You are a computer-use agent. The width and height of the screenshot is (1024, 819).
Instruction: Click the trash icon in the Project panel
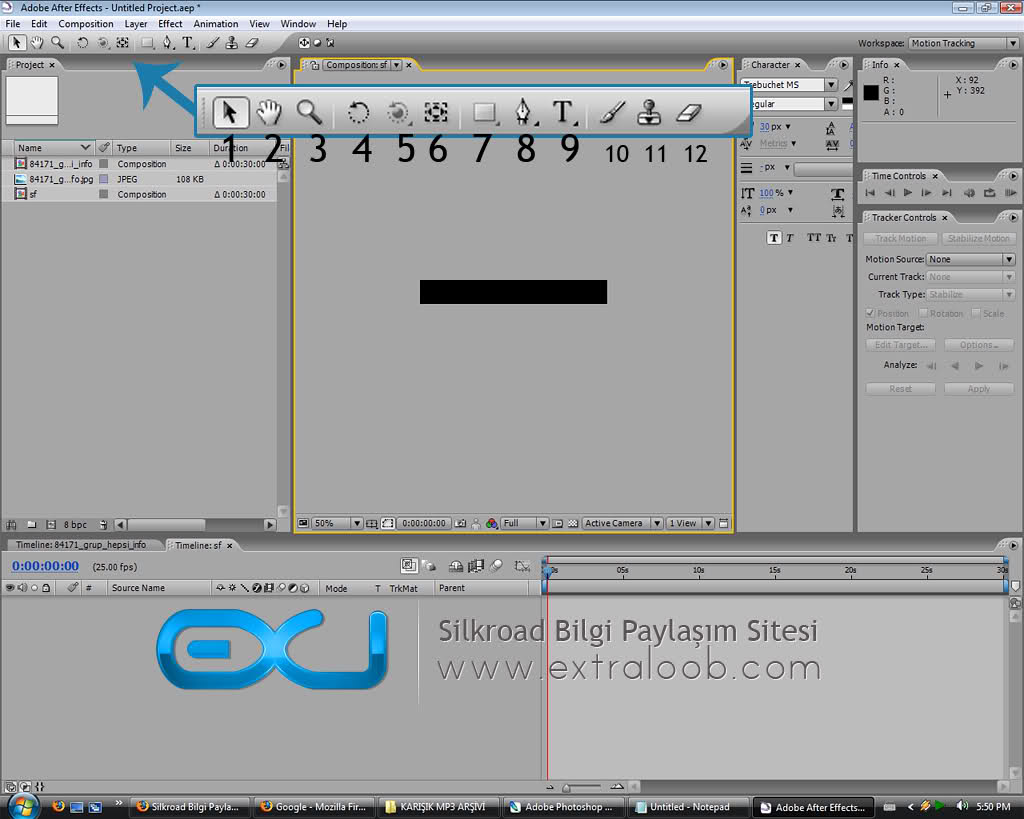coord(103,524)
